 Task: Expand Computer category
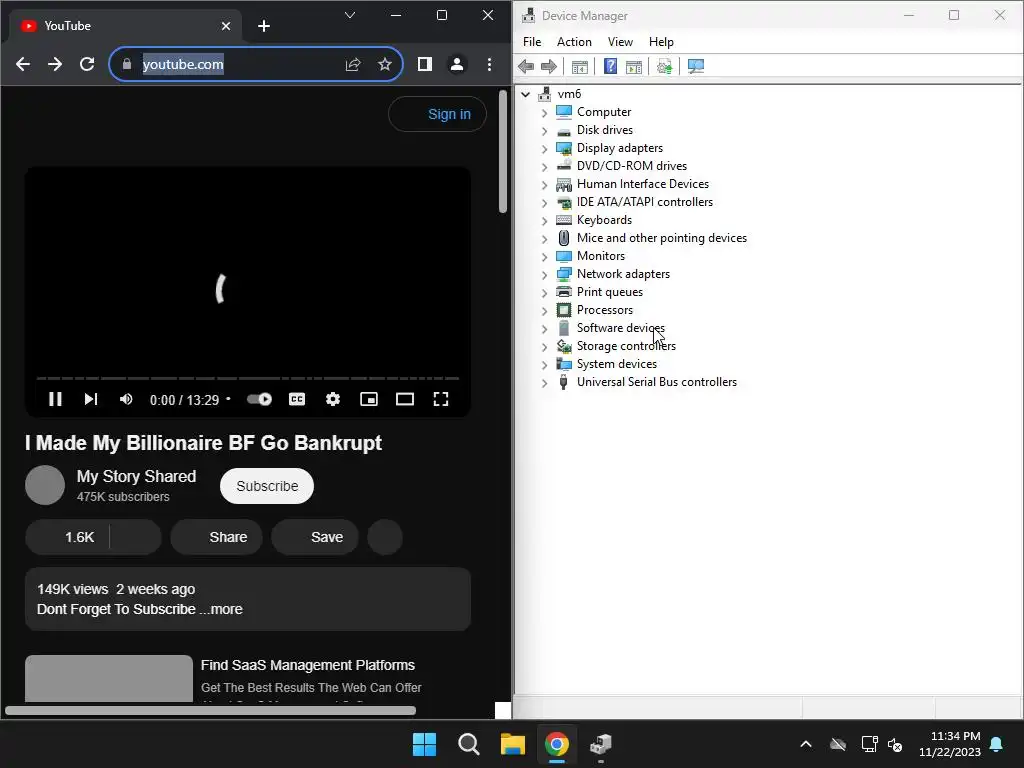[x=545, y=112]
